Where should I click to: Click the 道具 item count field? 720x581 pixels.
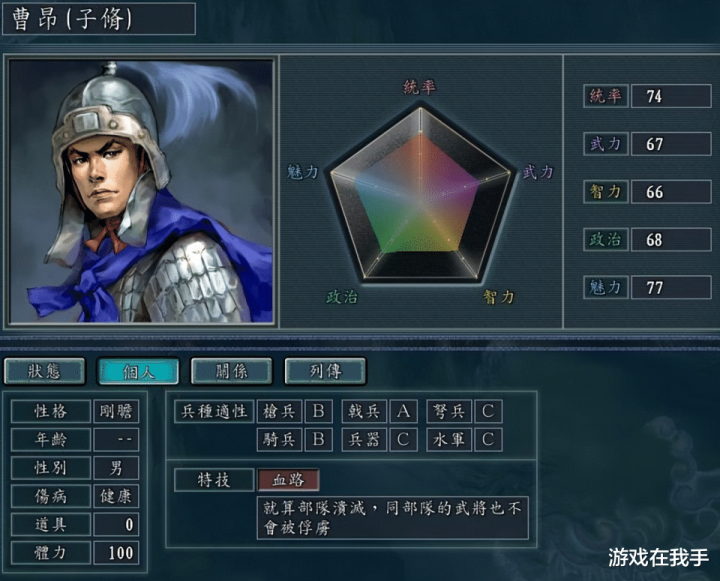coord(116,525)
